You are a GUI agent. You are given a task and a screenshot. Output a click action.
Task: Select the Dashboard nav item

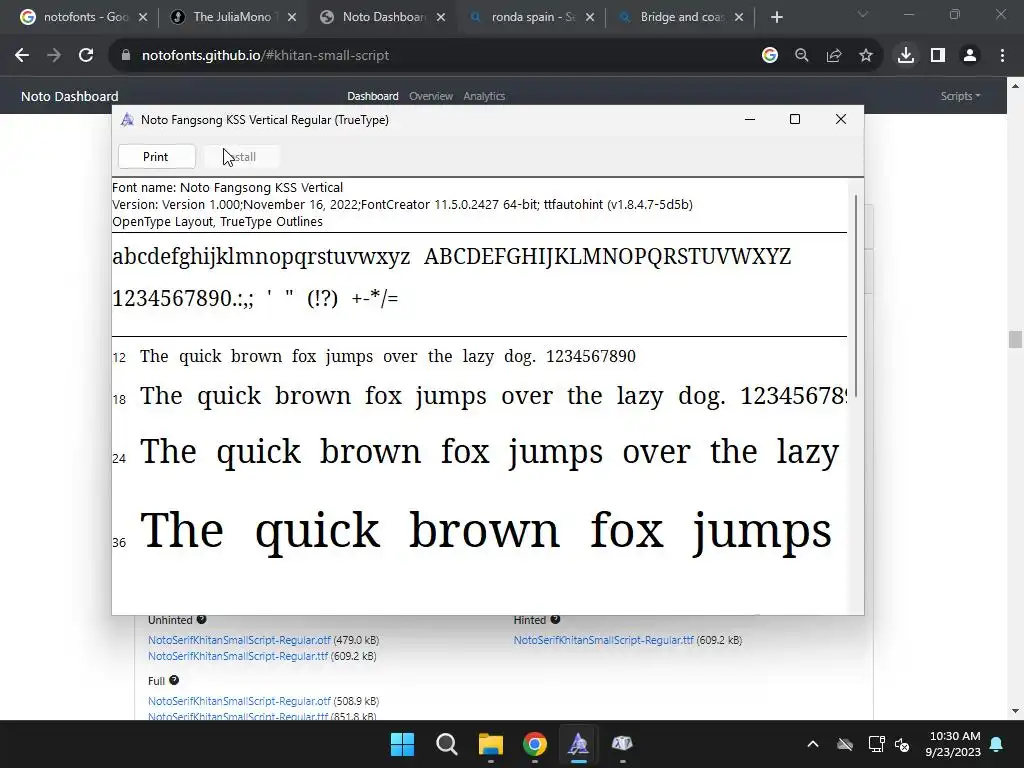click(x=373, y=96)
